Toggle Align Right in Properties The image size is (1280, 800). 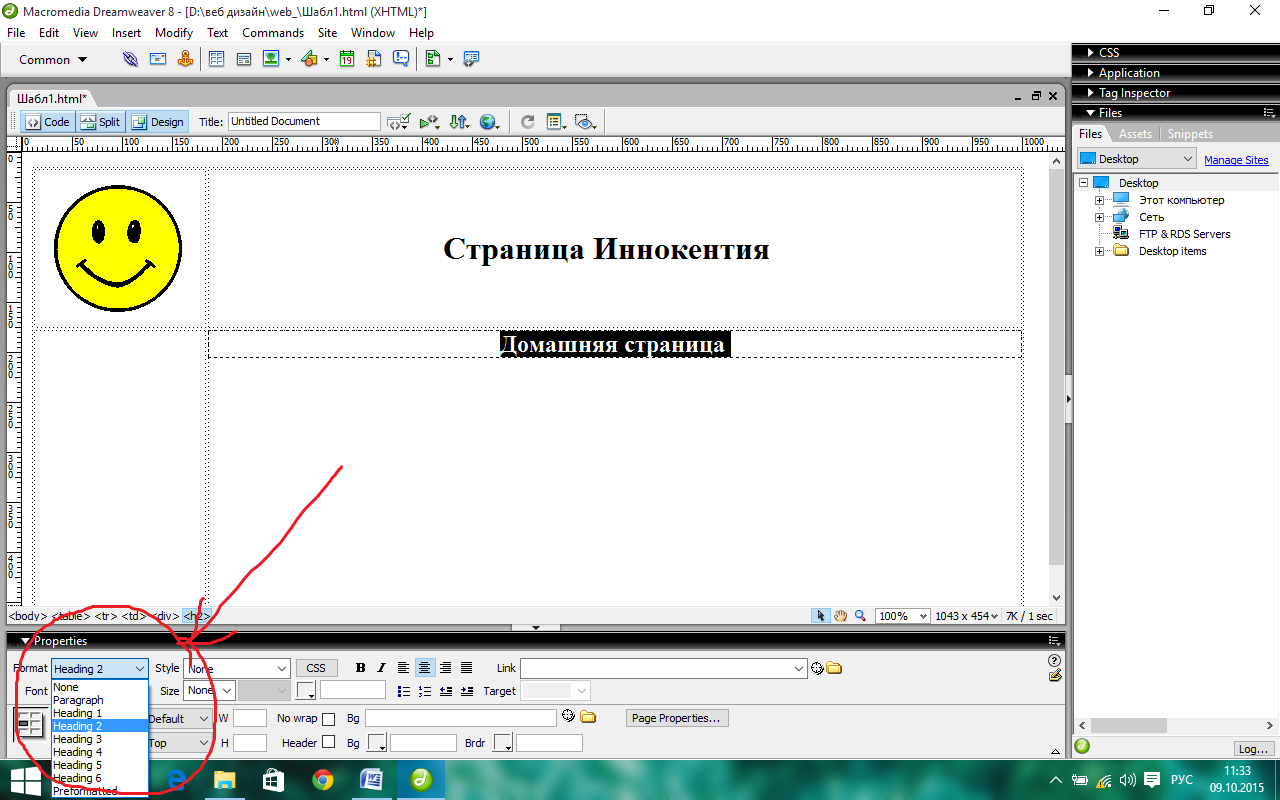(x=446, y=668)
